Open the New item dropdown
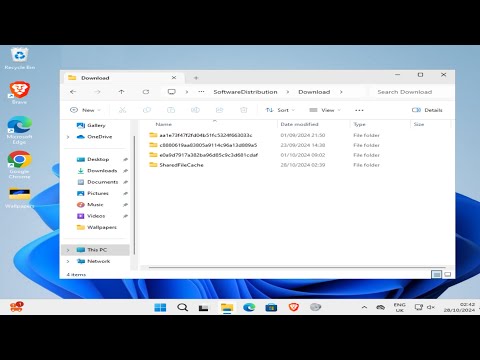480x360 pixels. (85, 110)
